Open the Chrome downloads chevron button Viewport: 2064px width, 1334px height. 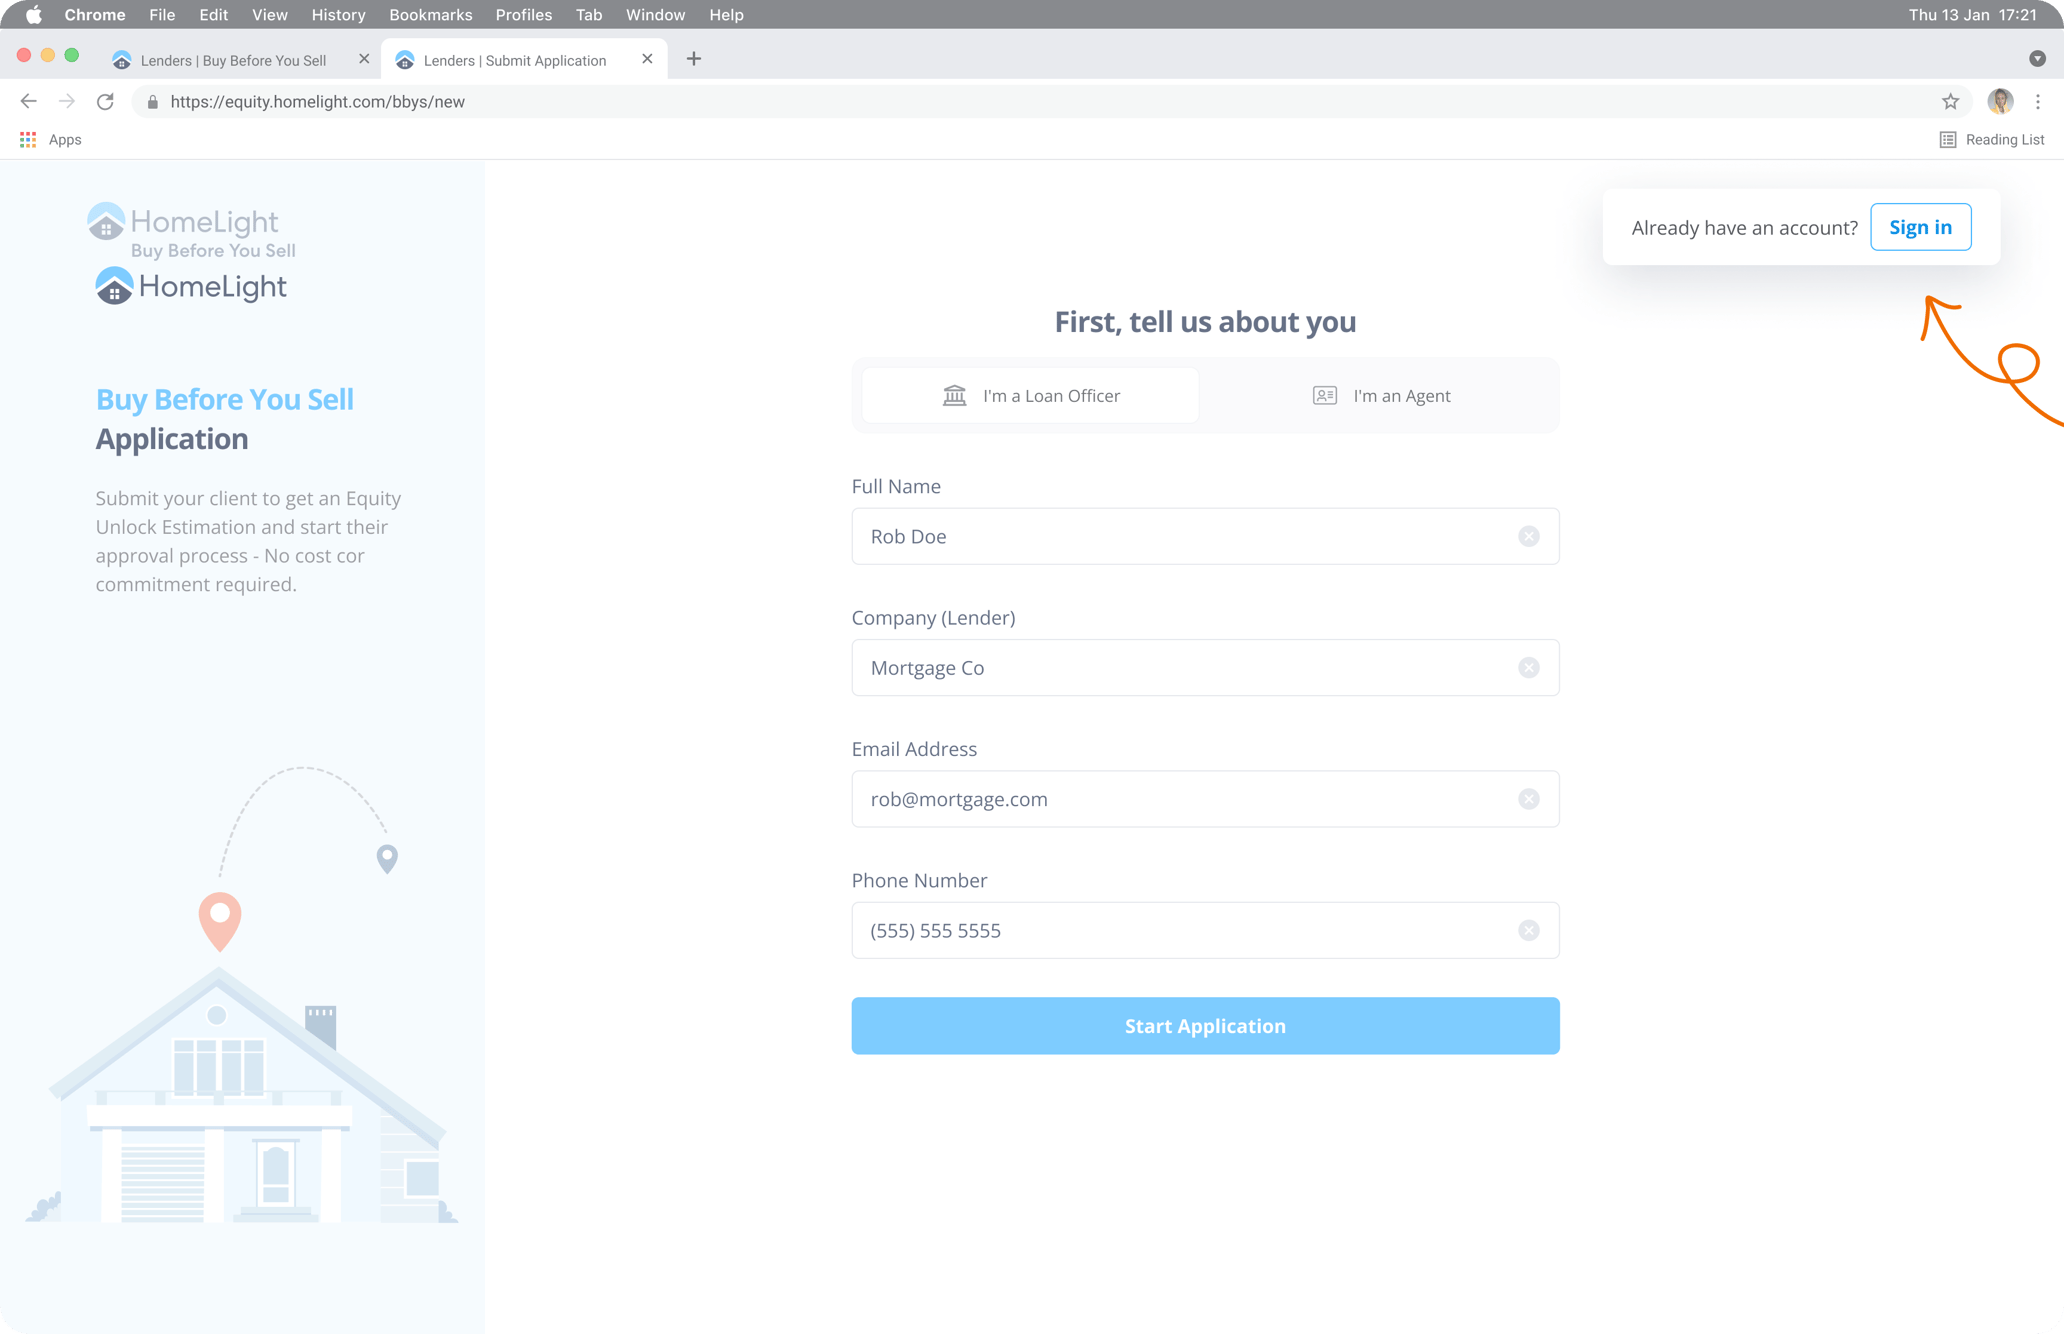2037,59
